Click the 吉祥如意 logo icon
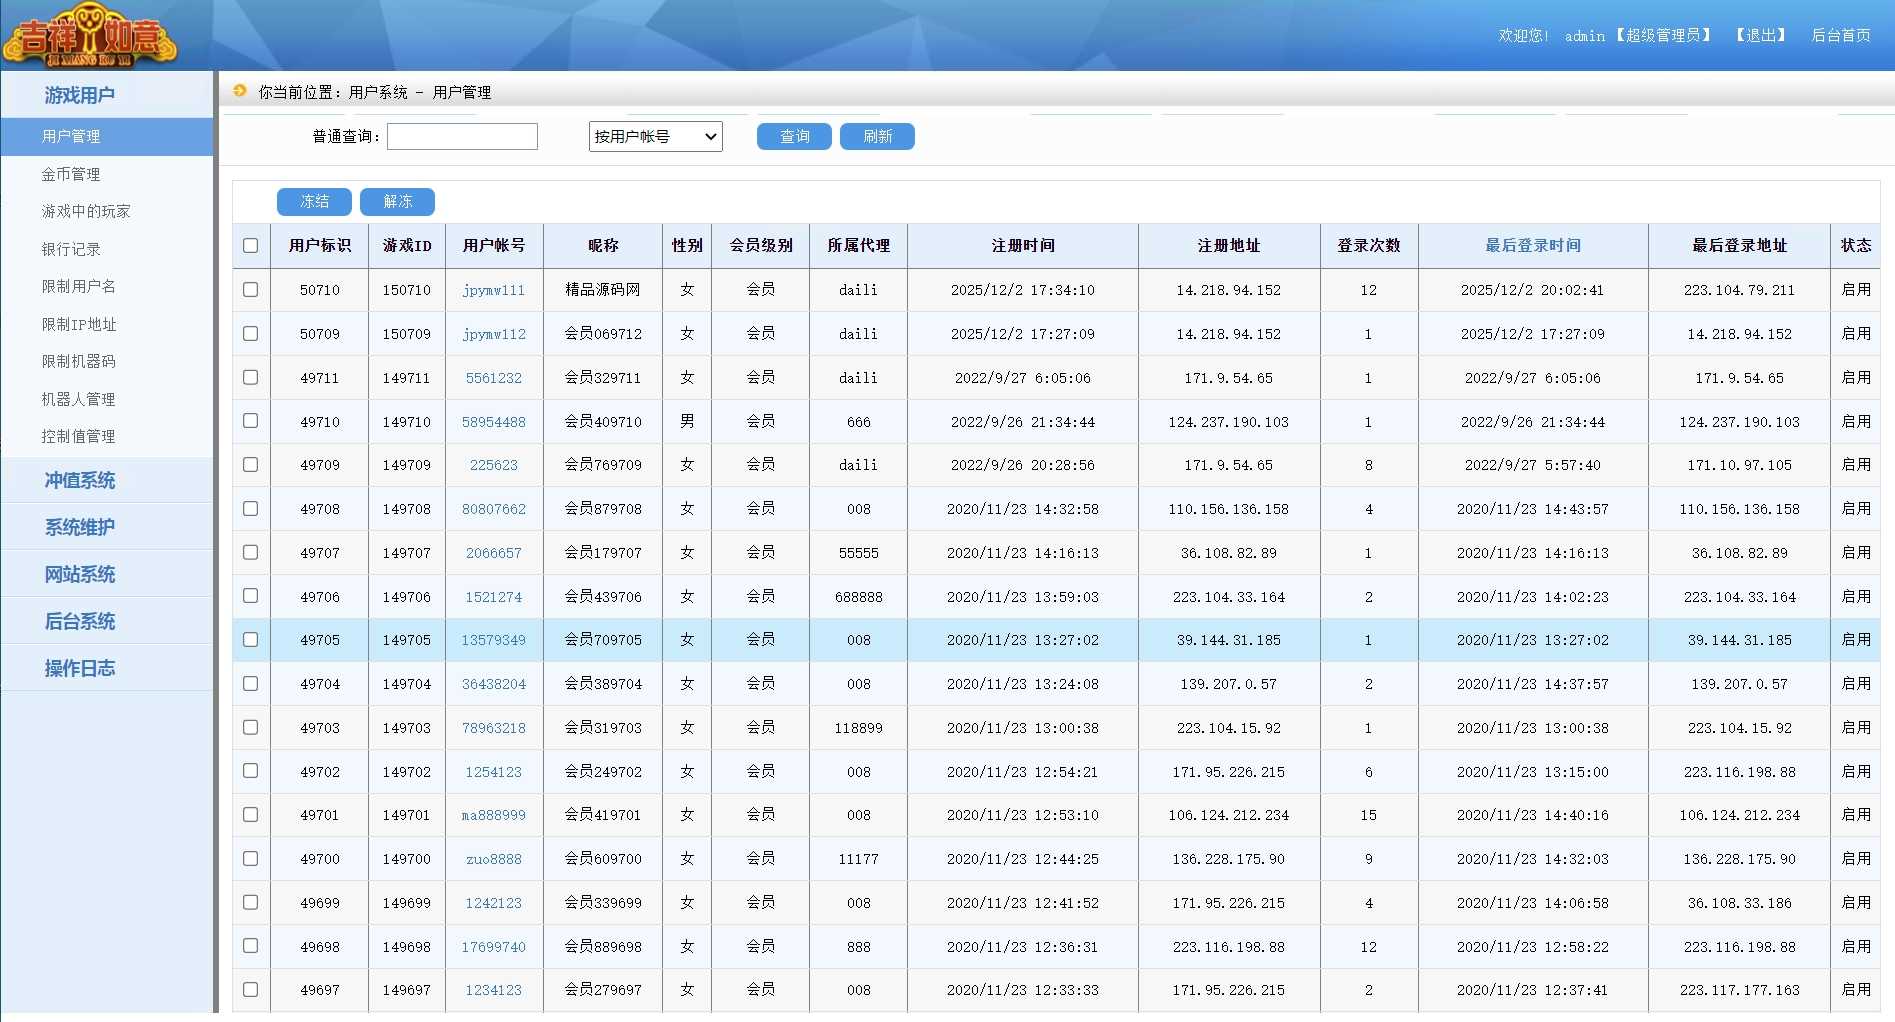 [90, 35]
